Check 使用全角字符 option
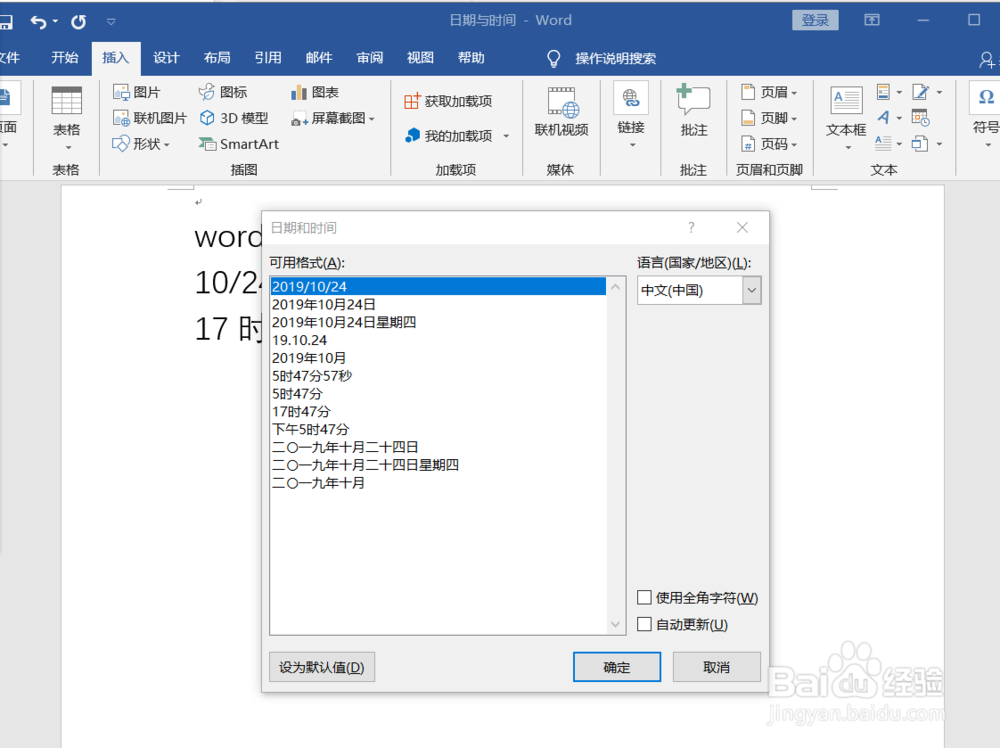 click(645, 597)
